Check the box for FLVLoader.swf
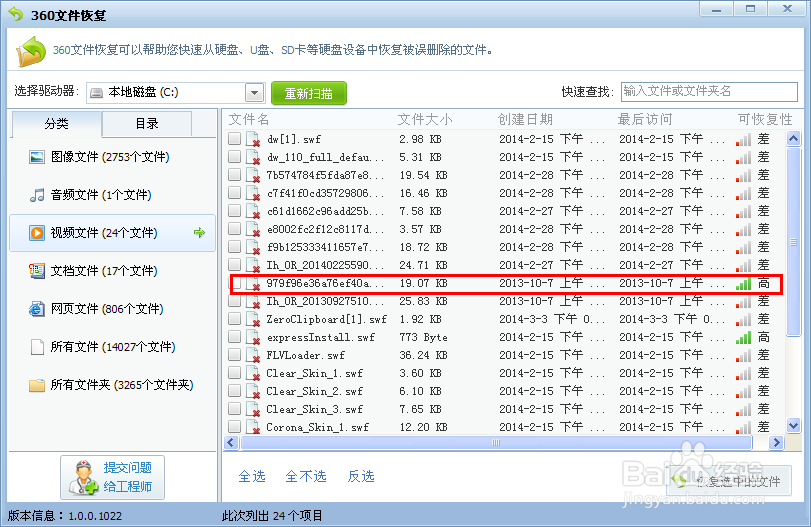 pyautogui.click(x=234, y=355)
